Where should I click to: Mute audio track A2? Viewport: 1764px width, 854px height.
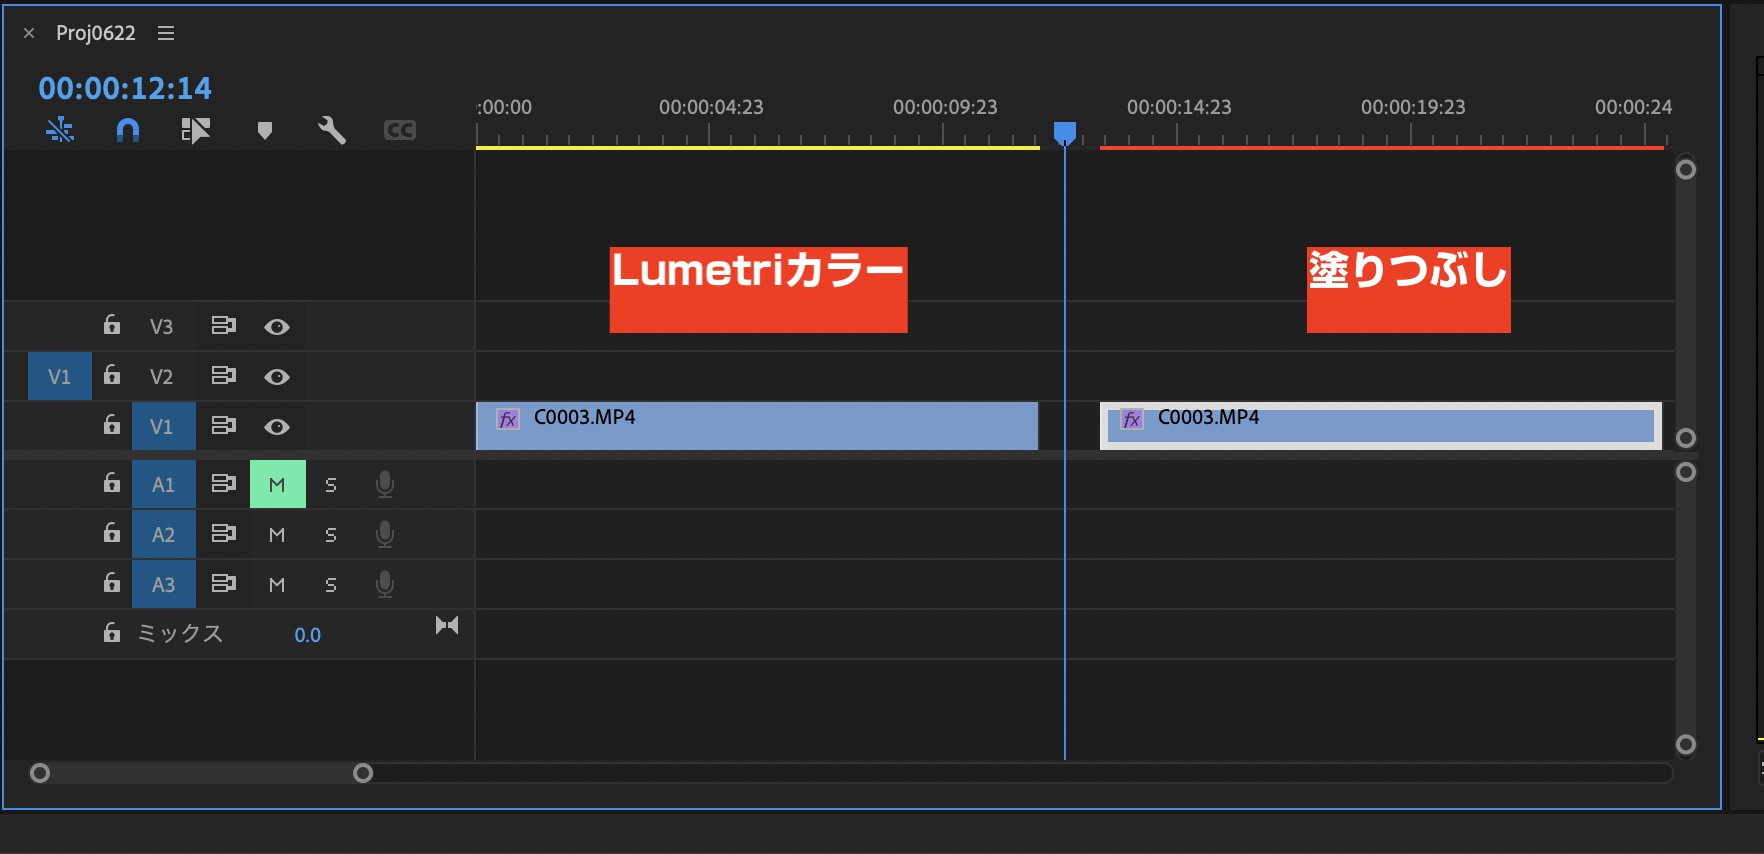[277, 535]
